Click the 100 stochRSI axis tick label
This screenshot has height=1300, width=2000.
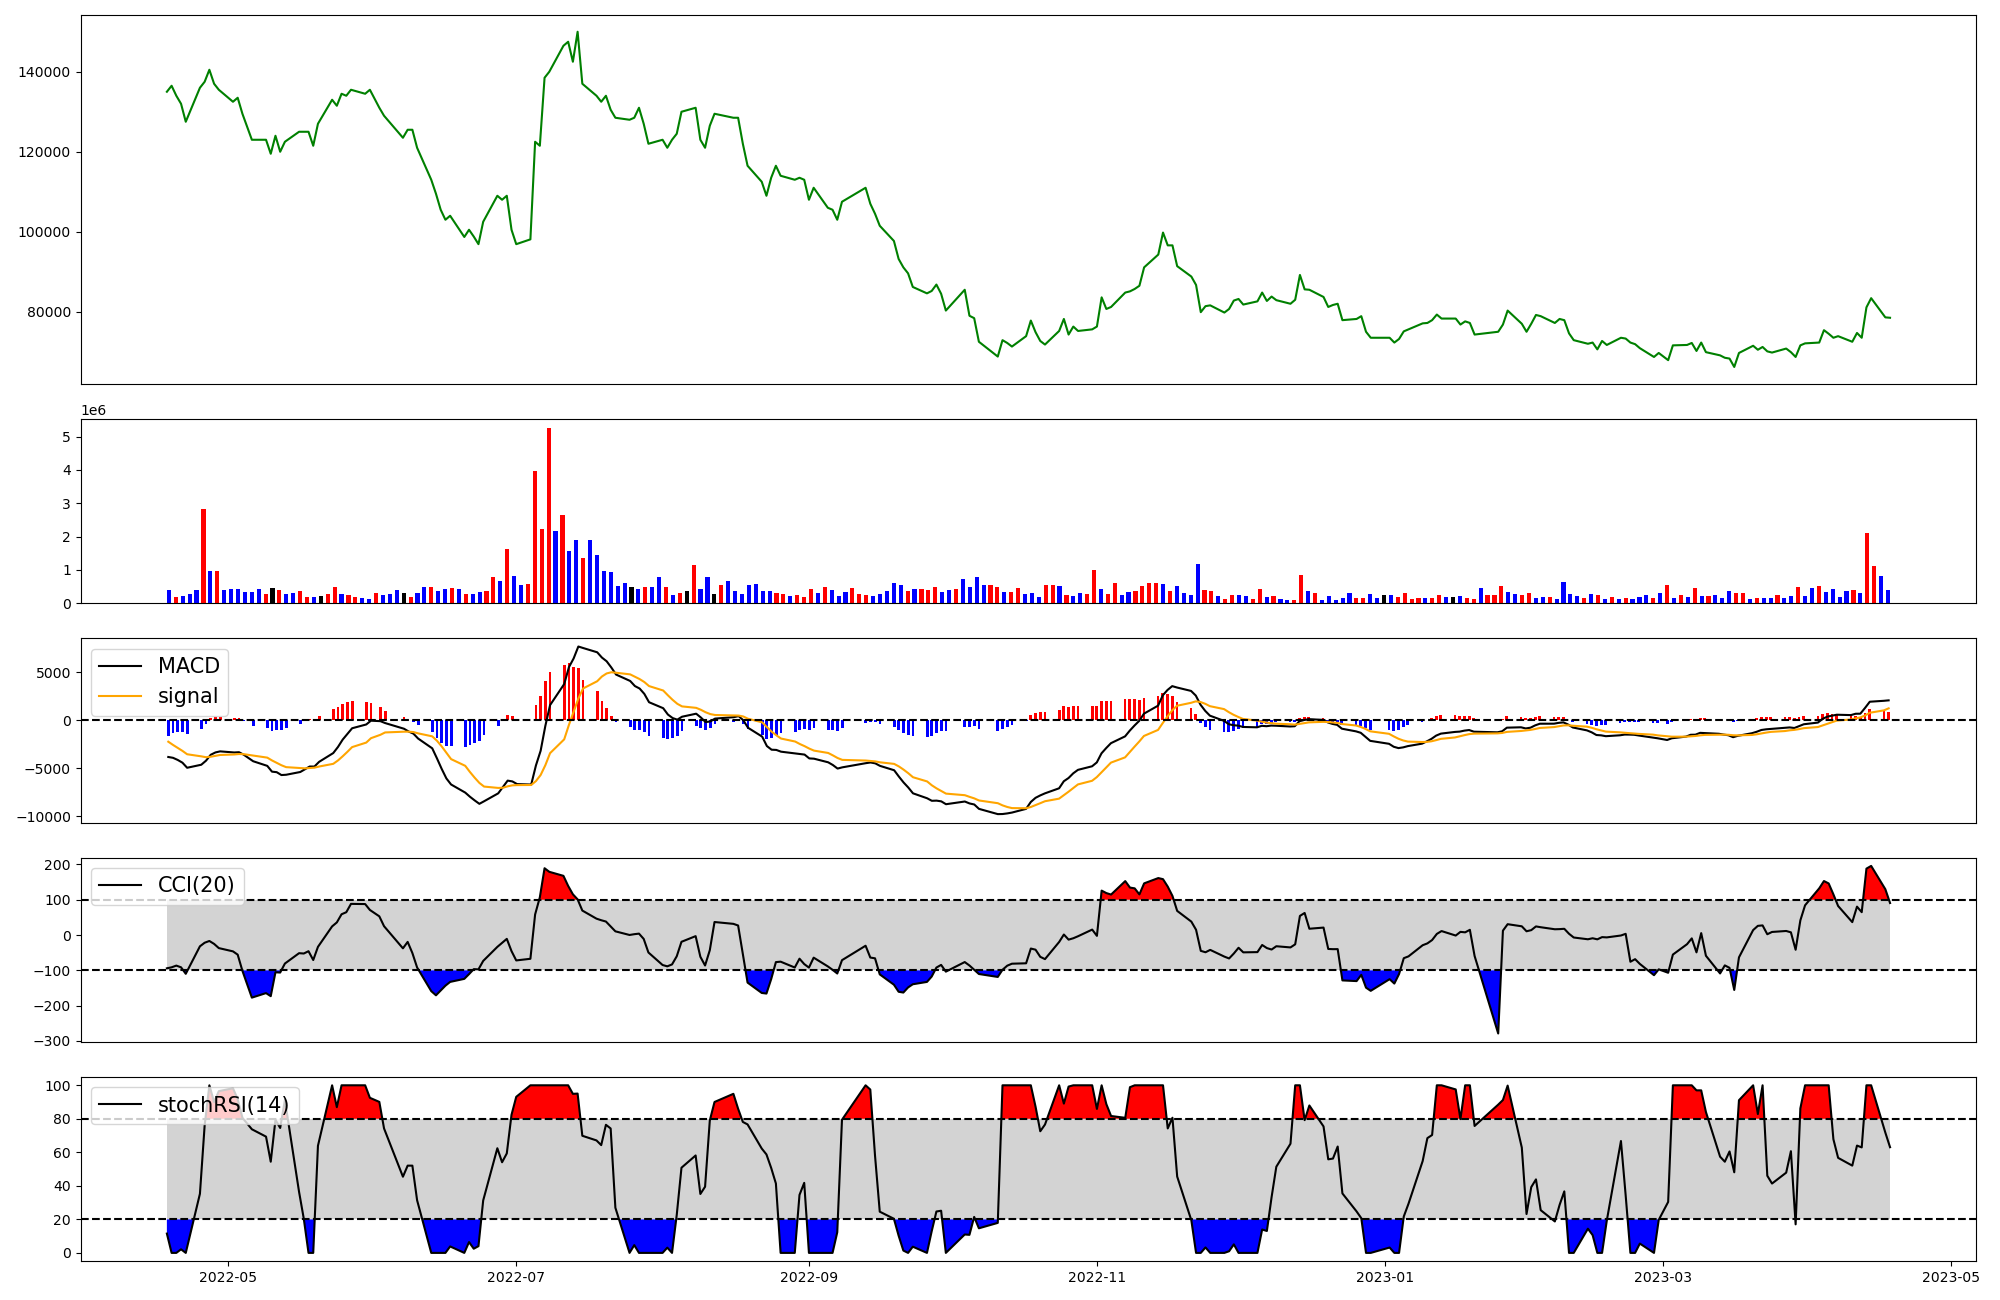59,1086
